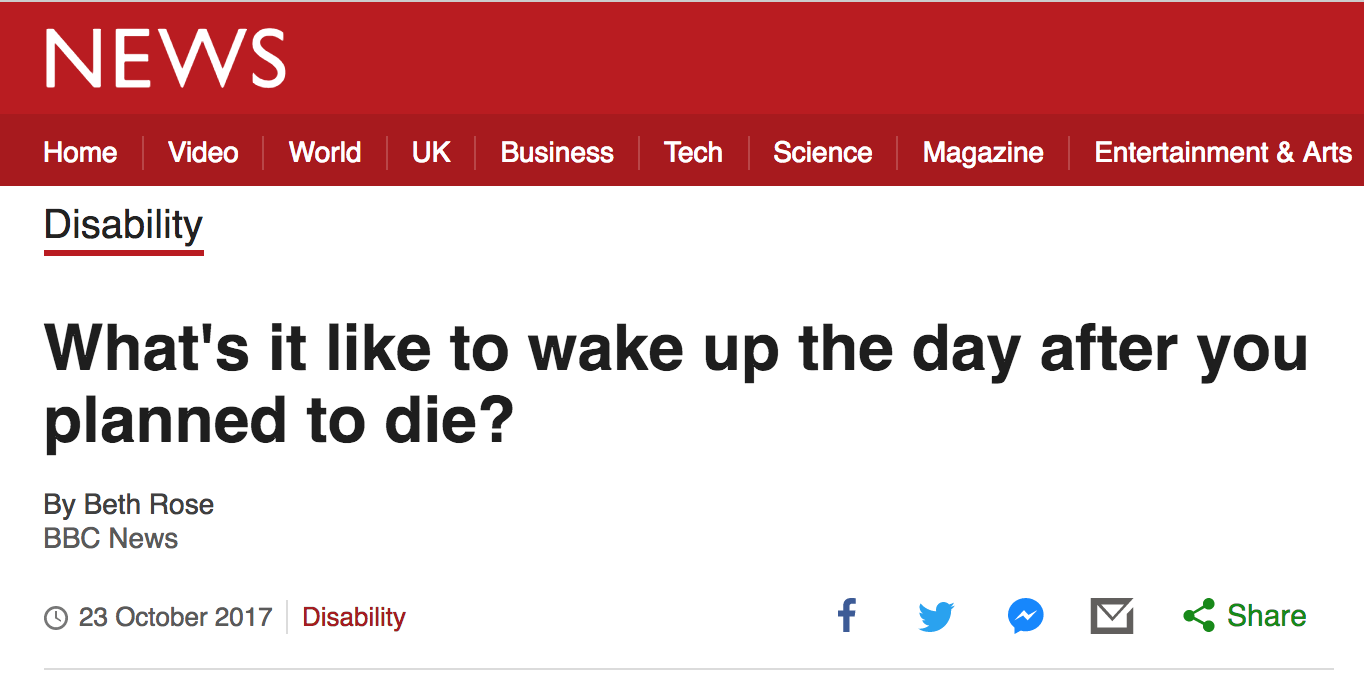Select Science in the navigation bar
1364x700 pixels.
[822, 152]
